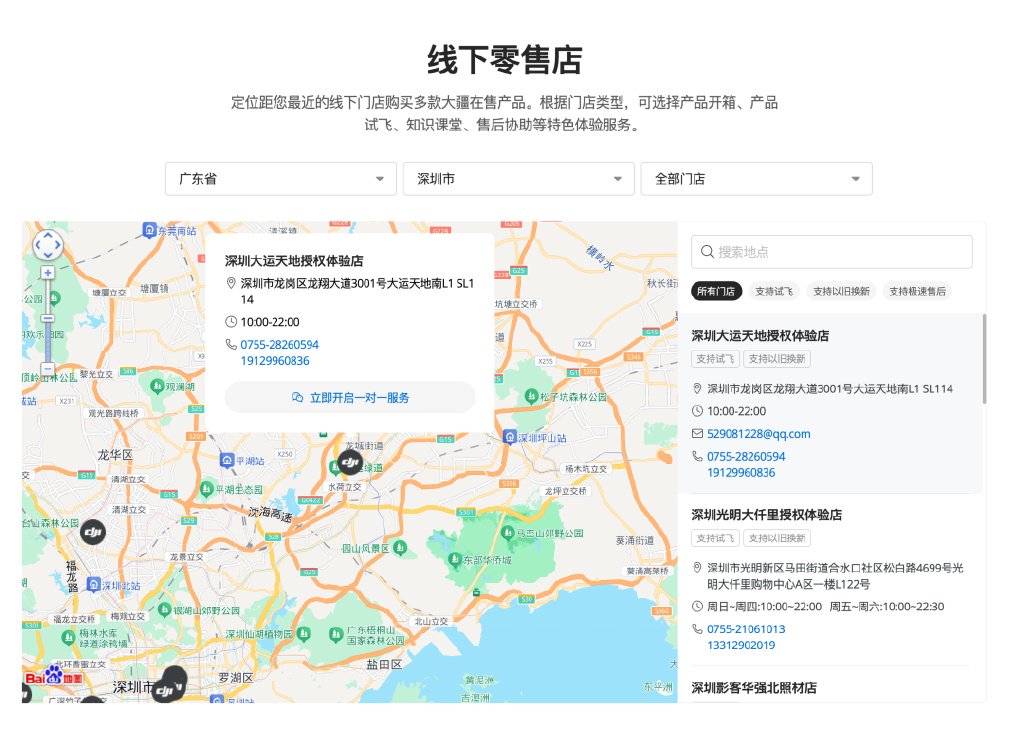This screenshot has width=1024, height=738.
Task: Toggle the 支持以旧换新 filter chip
Action: click(841, 291)
